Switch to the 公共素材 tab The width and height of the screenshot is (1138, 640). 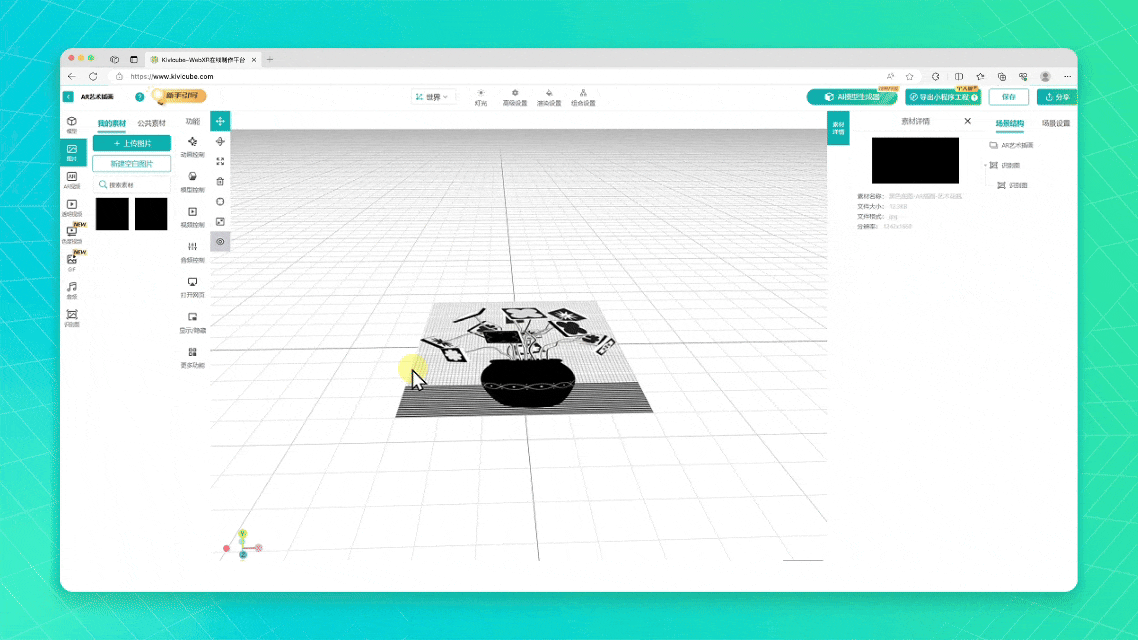point(151,123)
